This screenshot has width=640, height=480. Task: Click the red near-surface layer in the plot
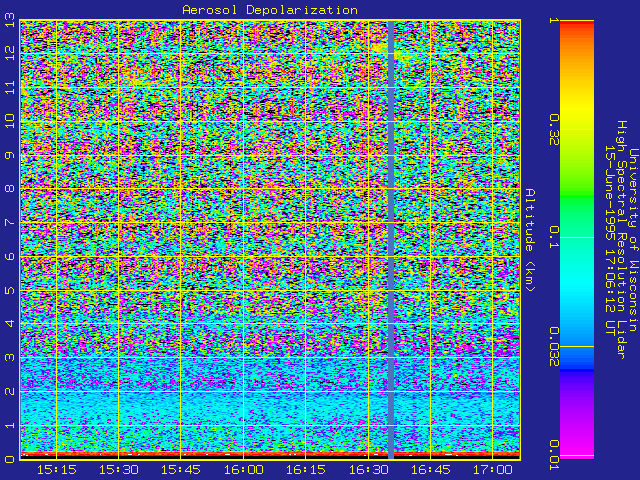(270, 454)
